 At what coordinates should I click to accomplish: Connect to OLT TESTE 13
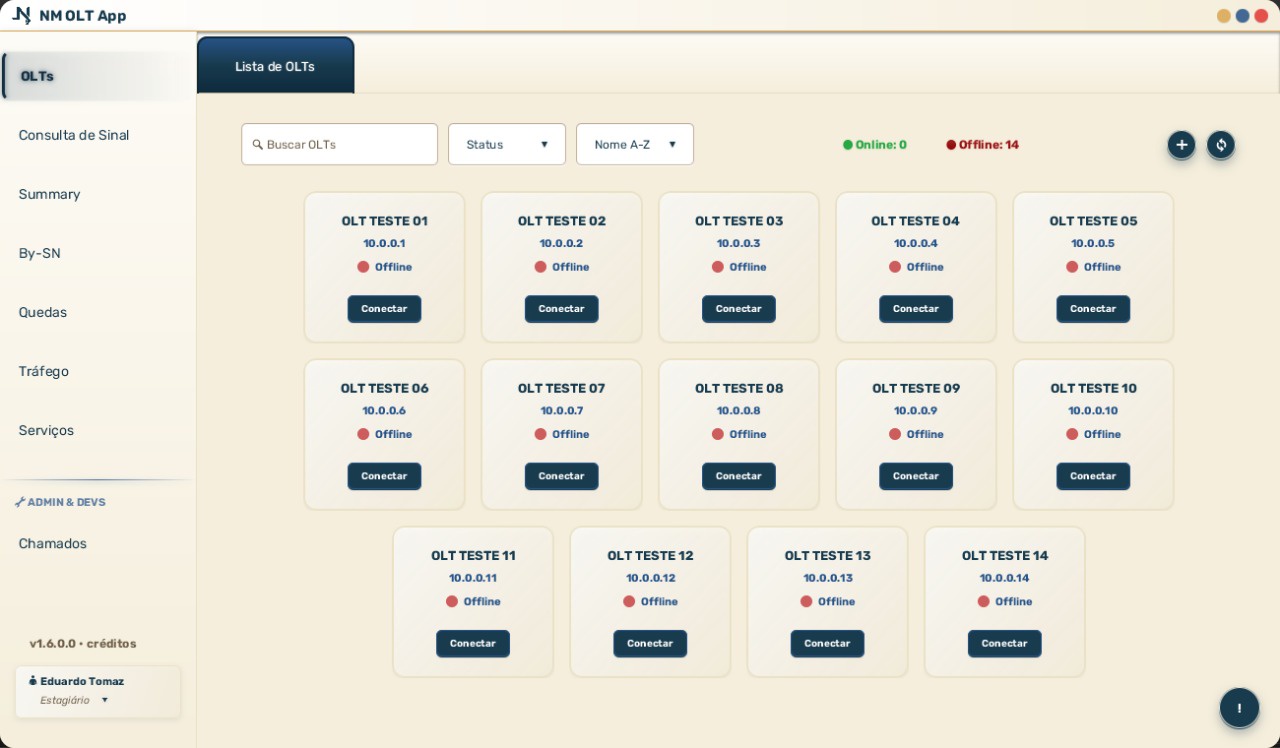[827, 643]
